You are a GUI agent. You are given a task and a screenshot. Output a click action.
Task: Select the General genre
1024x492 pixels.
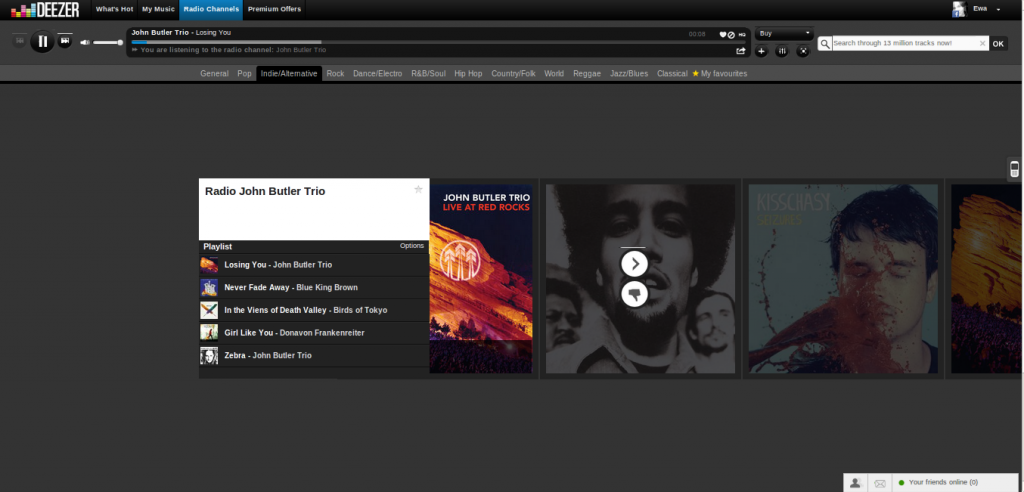click(x=214, y=74)
